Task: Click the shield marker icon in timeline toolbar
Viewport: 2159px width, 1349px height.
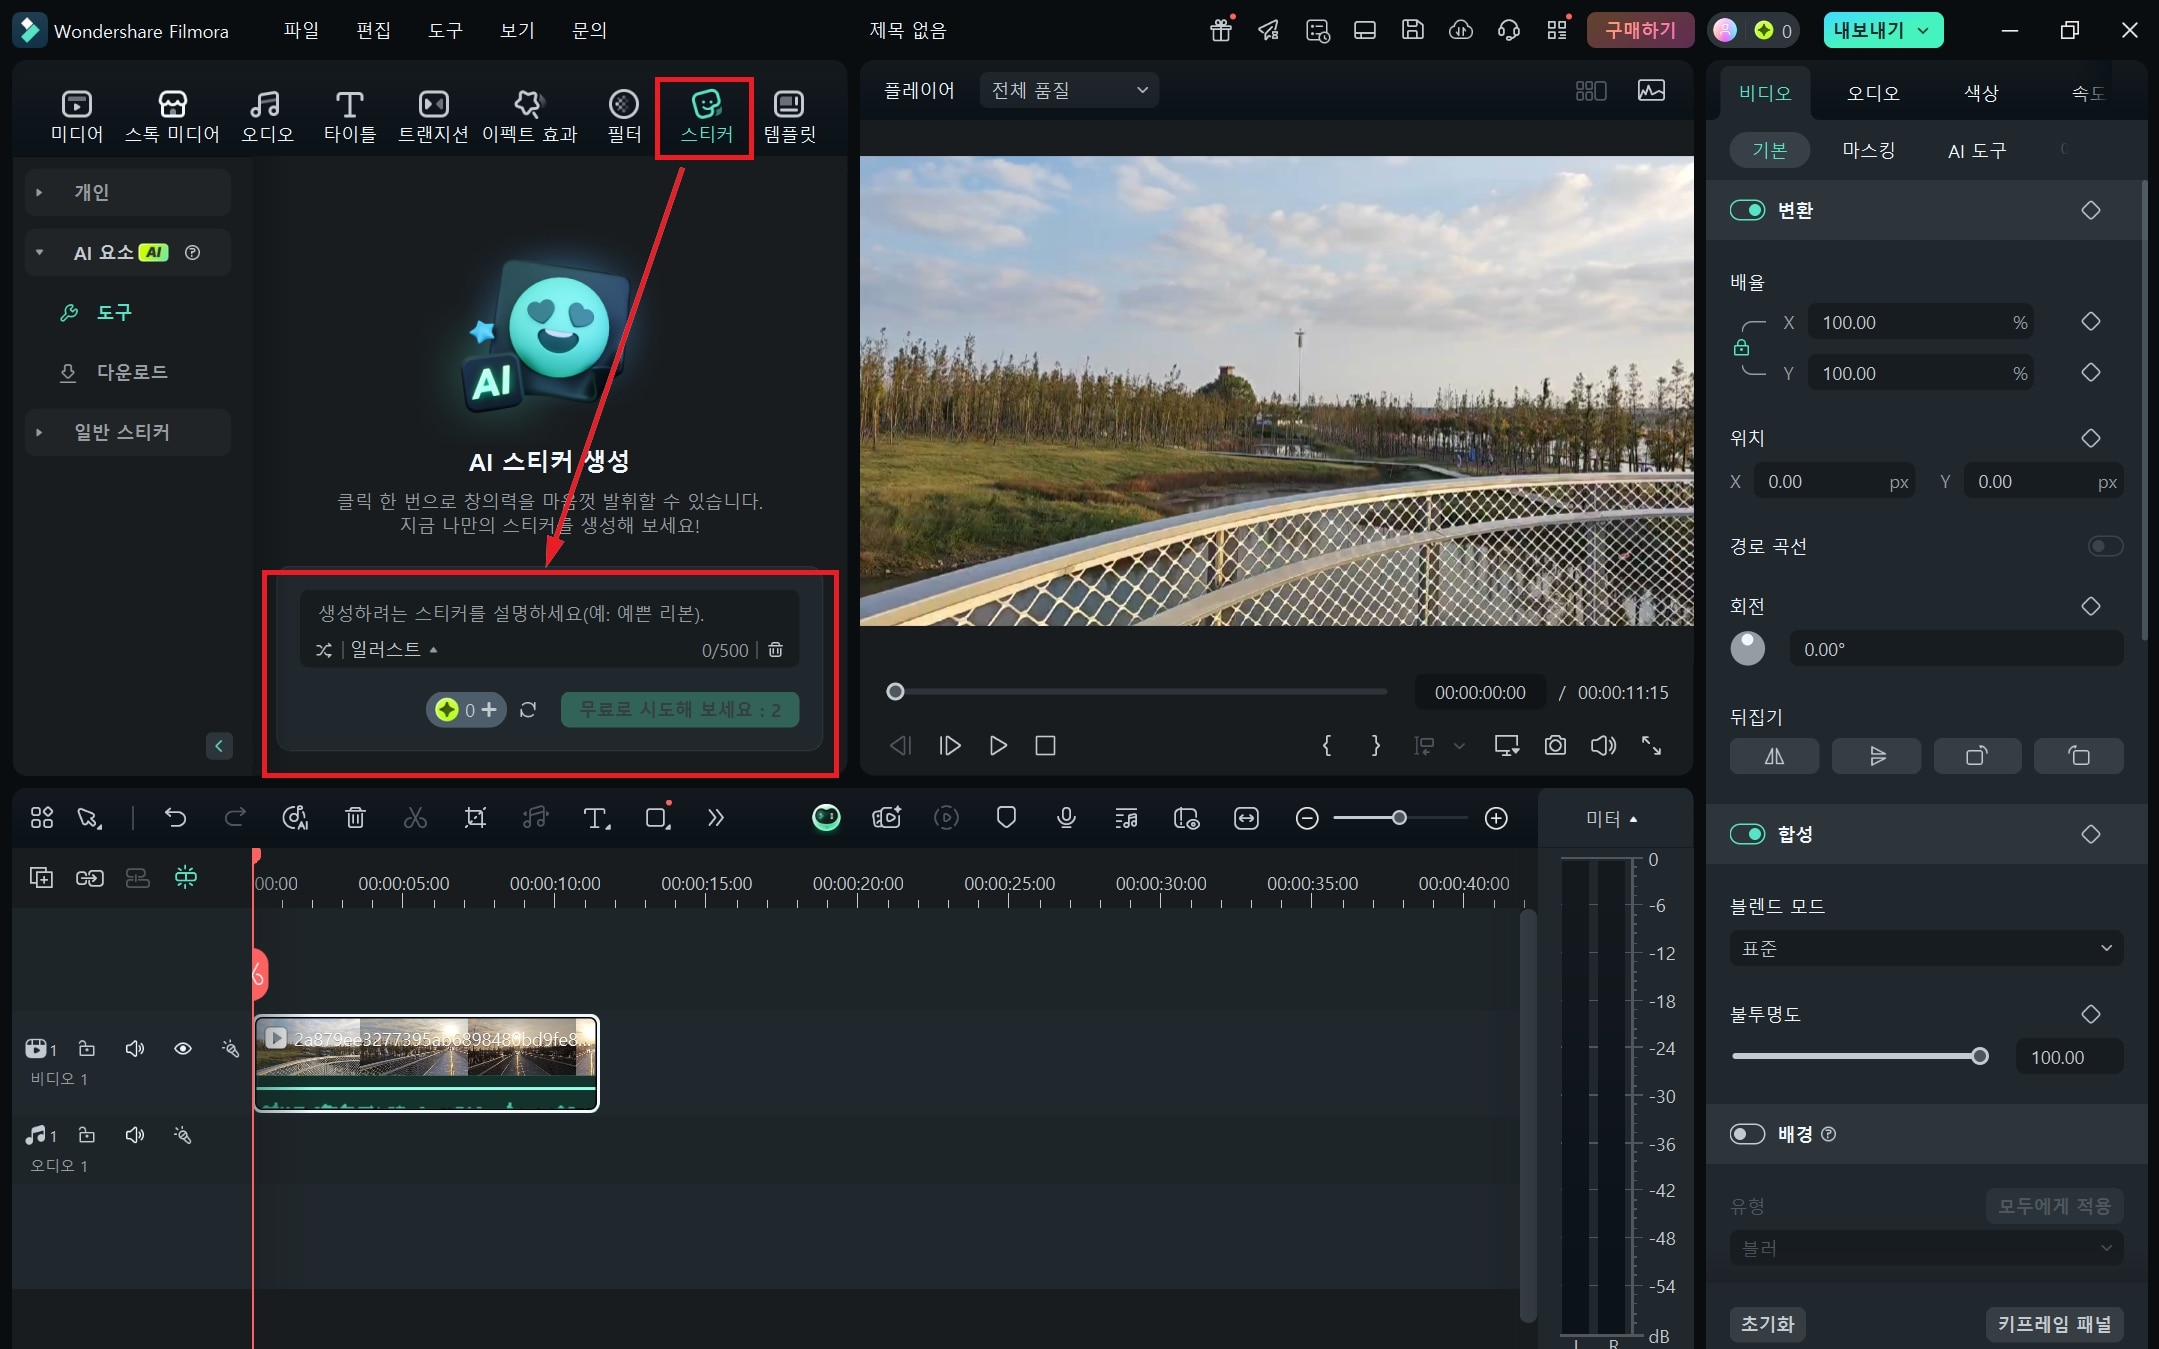Action: pyautogui.click(x=1006, y=818)
